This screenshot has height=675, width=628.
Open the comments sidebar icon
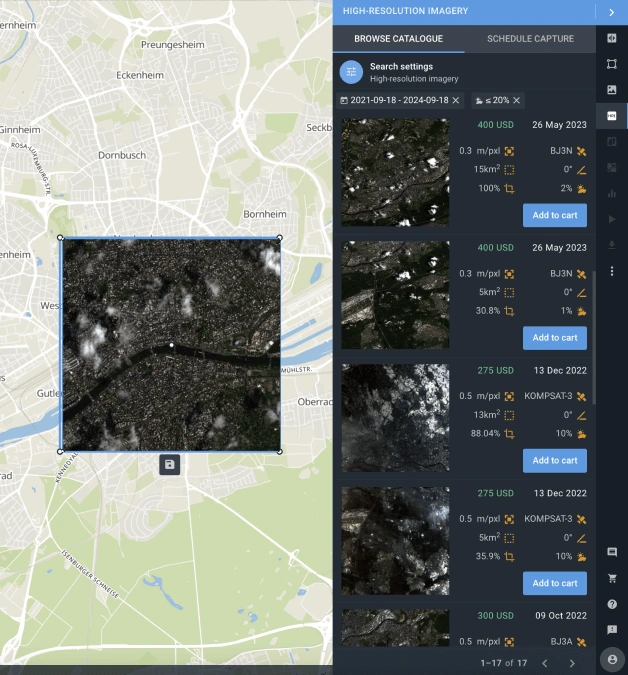pyautogui.click(x=612, y=552)
